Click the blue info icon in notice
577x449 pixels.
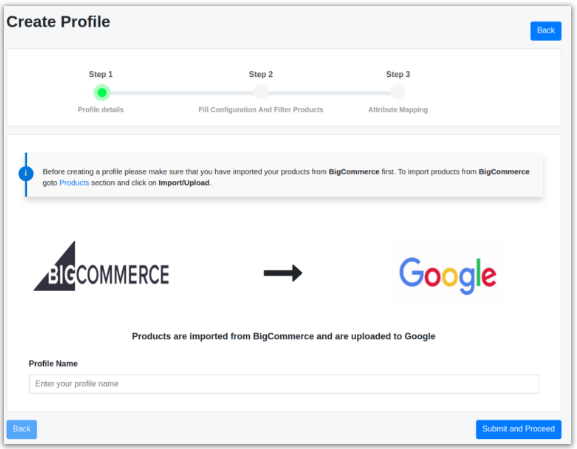pyautogui.click(x=26, y=173)
